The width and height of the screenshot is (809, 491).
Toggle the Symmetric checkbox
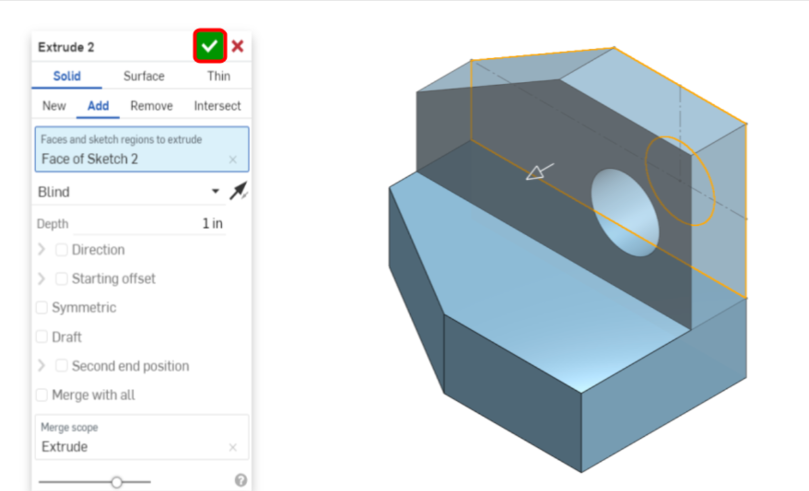click(x=42, y=307)
